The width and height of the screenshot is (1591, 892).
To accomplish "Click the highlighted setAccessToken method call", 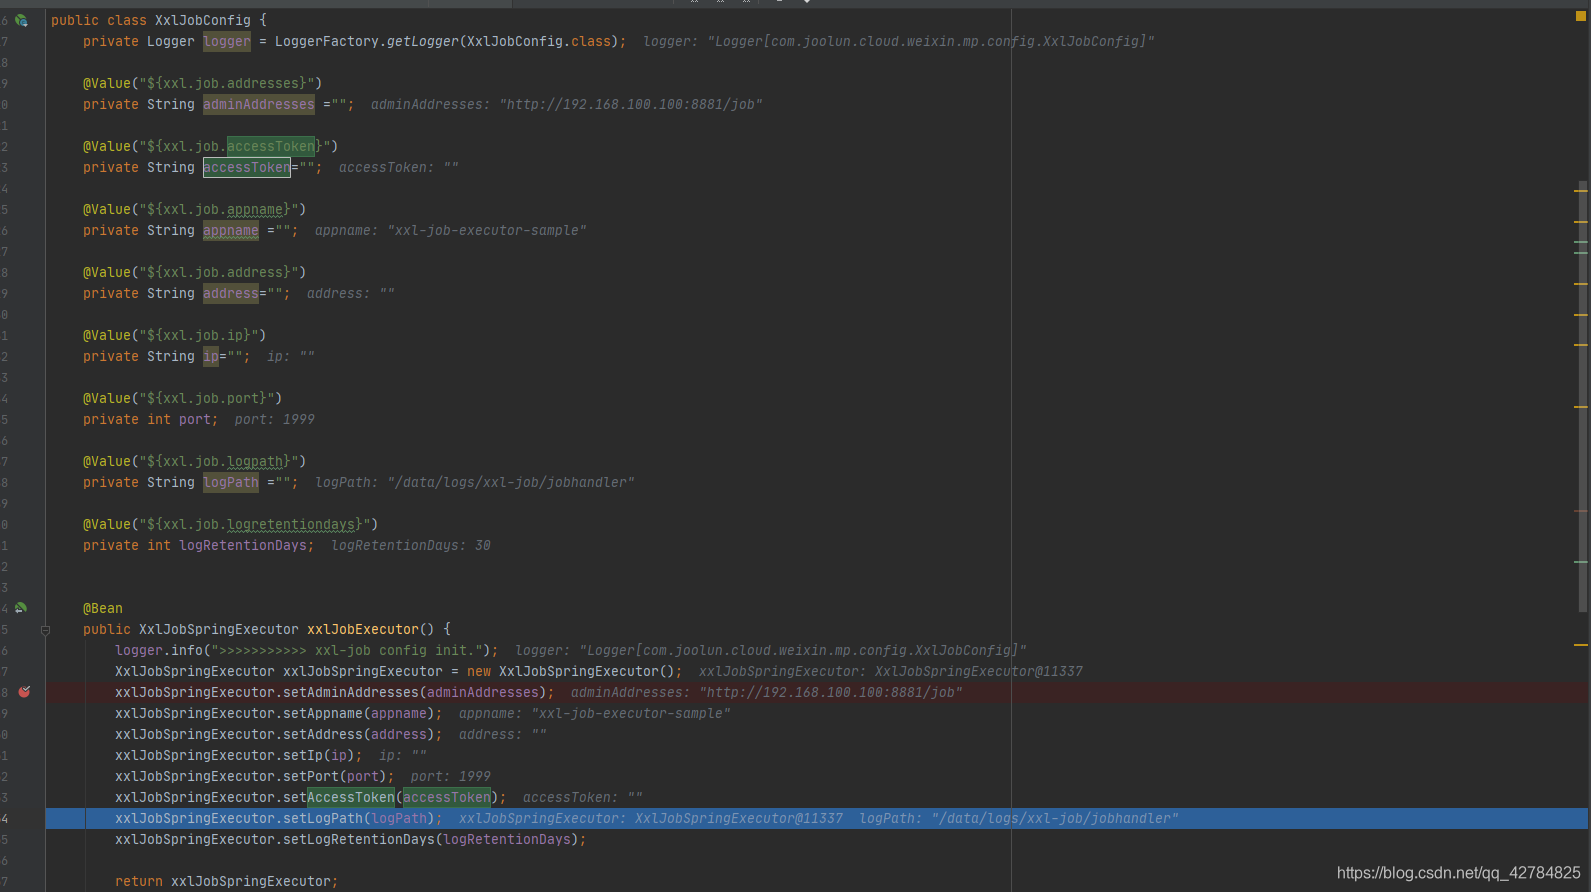I will [339, 797].
